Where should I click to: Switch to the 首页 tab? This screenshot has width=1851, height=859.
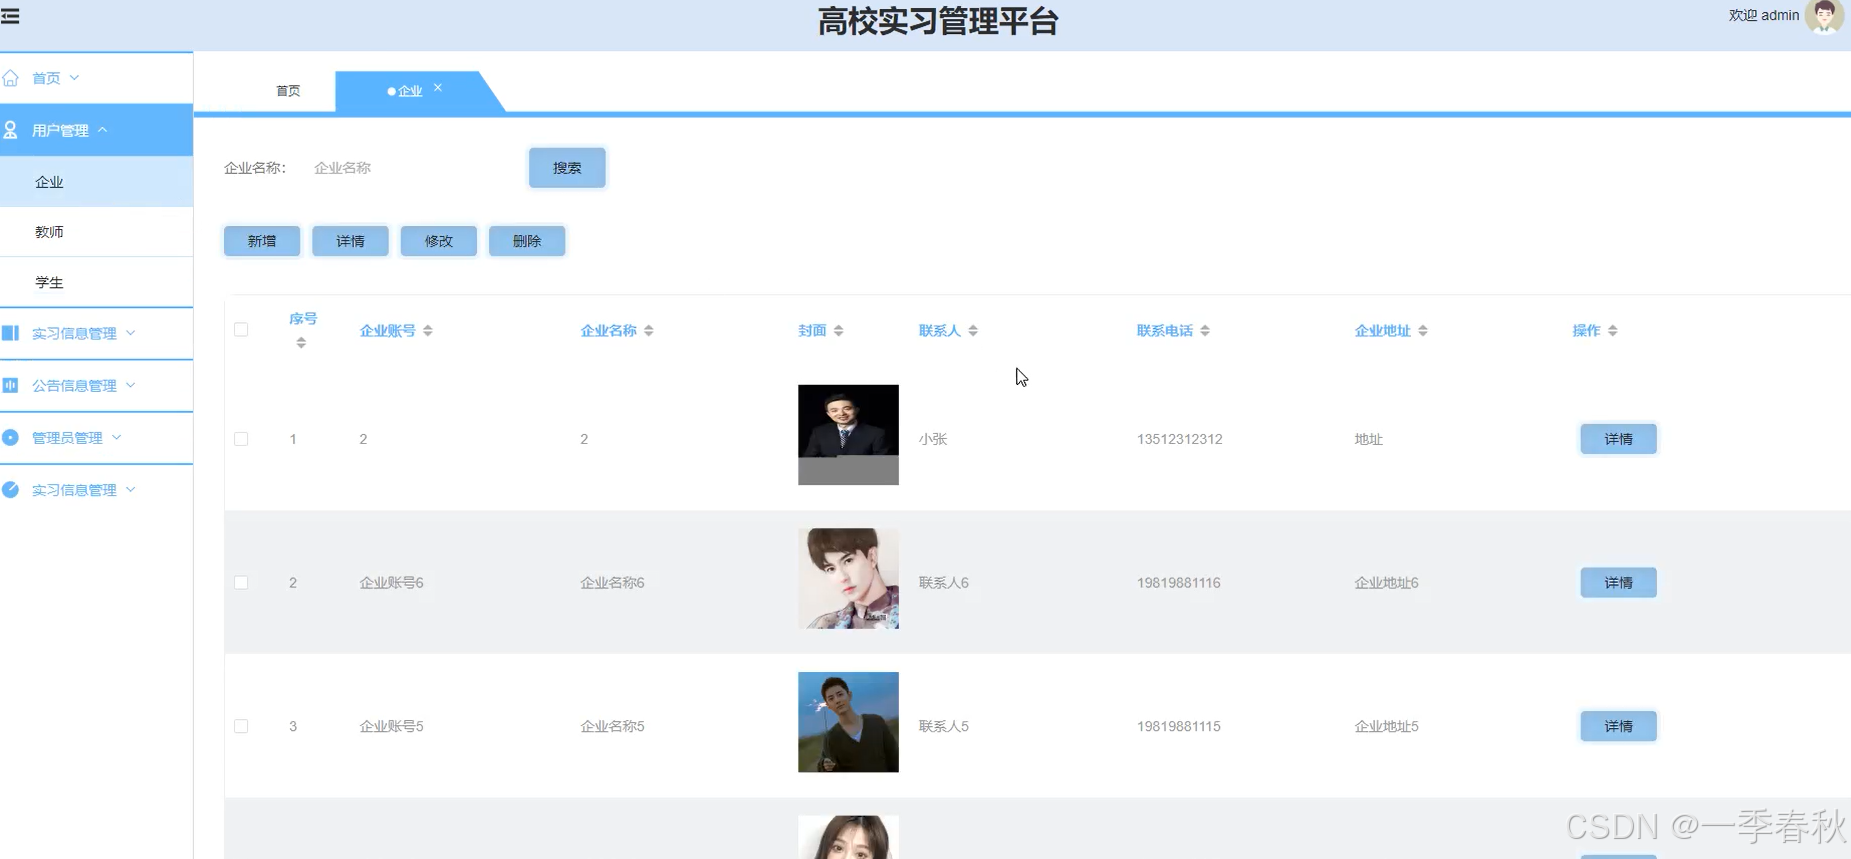pyautogui.click(x=288, y=91)
